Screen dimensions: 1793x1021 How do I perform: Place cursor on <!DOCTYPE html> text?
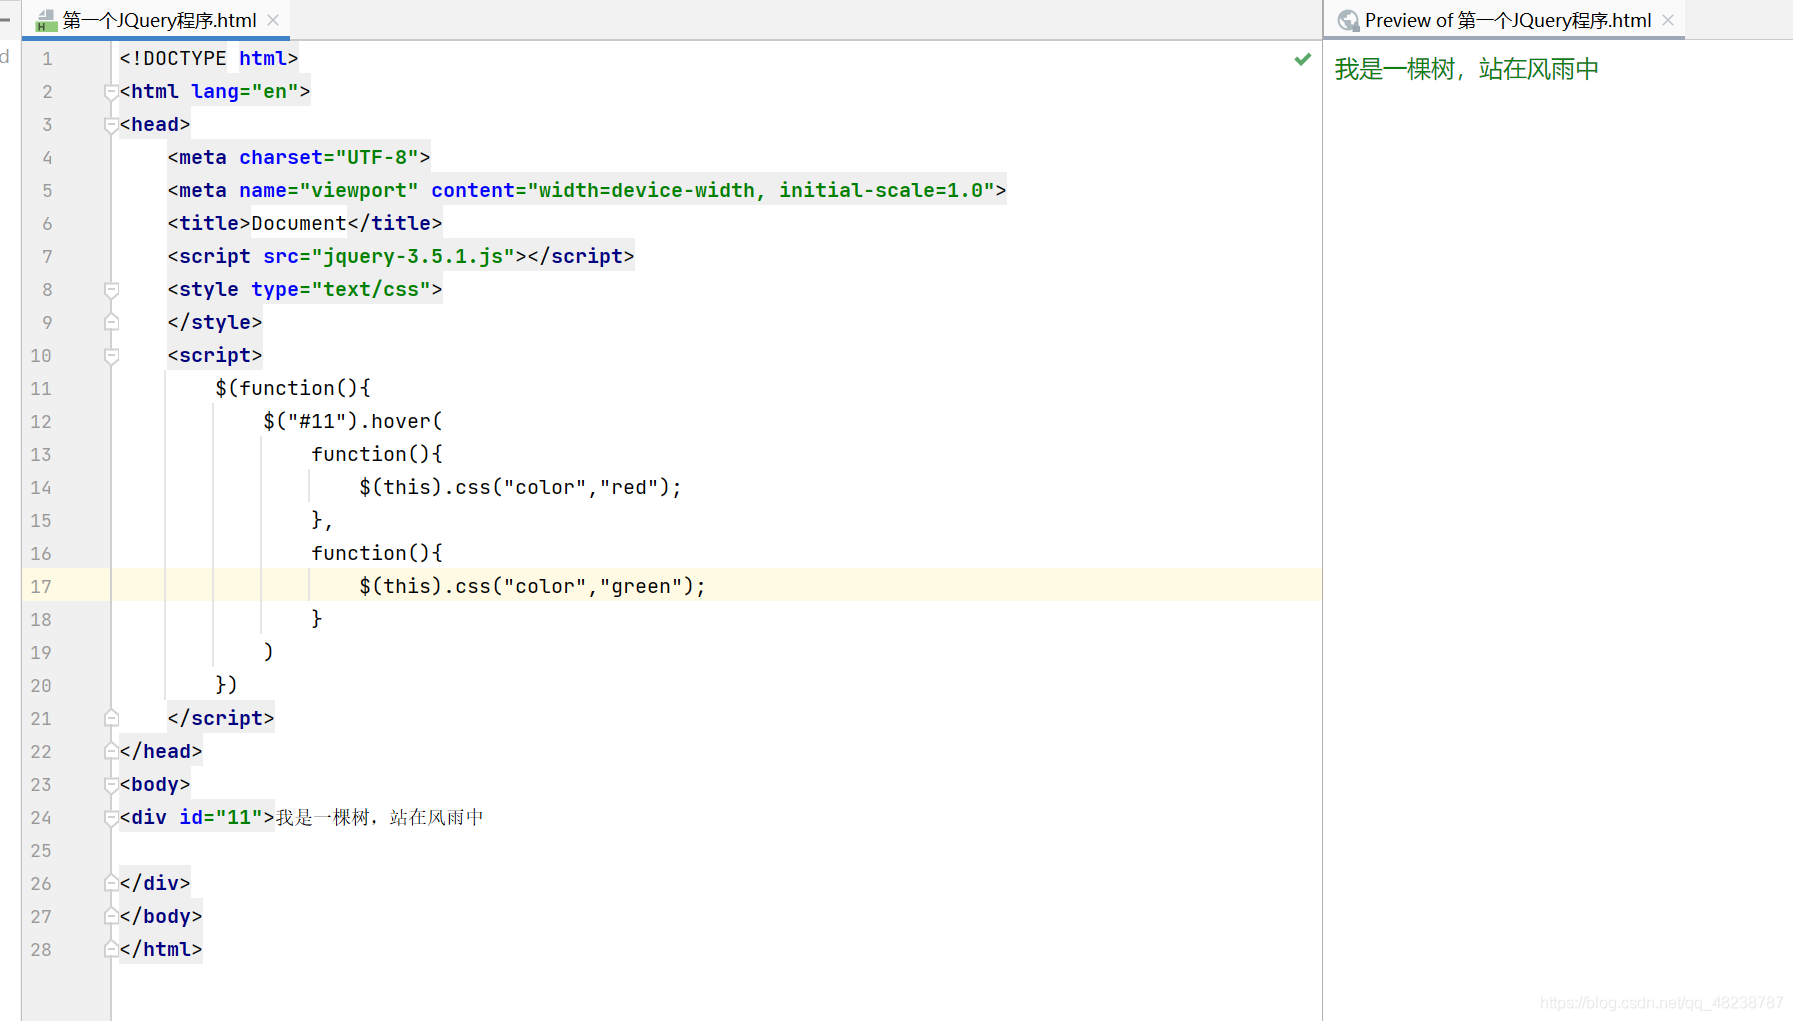click(x=209, y=59)
